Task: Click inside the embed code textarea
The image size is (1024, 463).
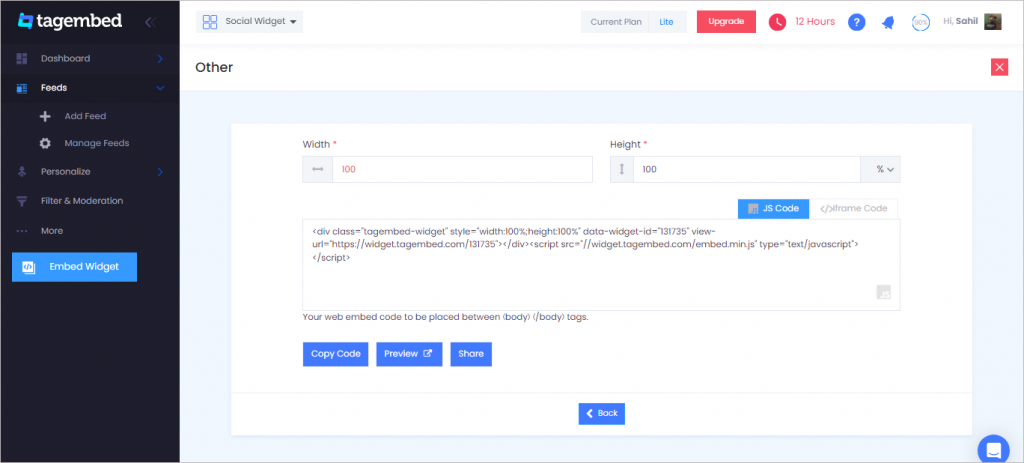Action: [601, 264]
